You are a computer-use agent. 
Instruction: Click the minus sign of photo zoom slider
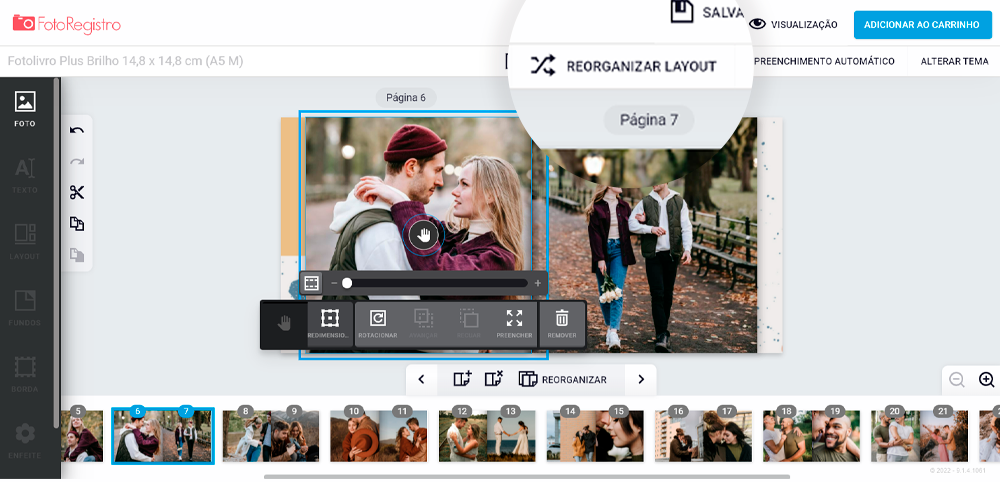click(334, 283)
